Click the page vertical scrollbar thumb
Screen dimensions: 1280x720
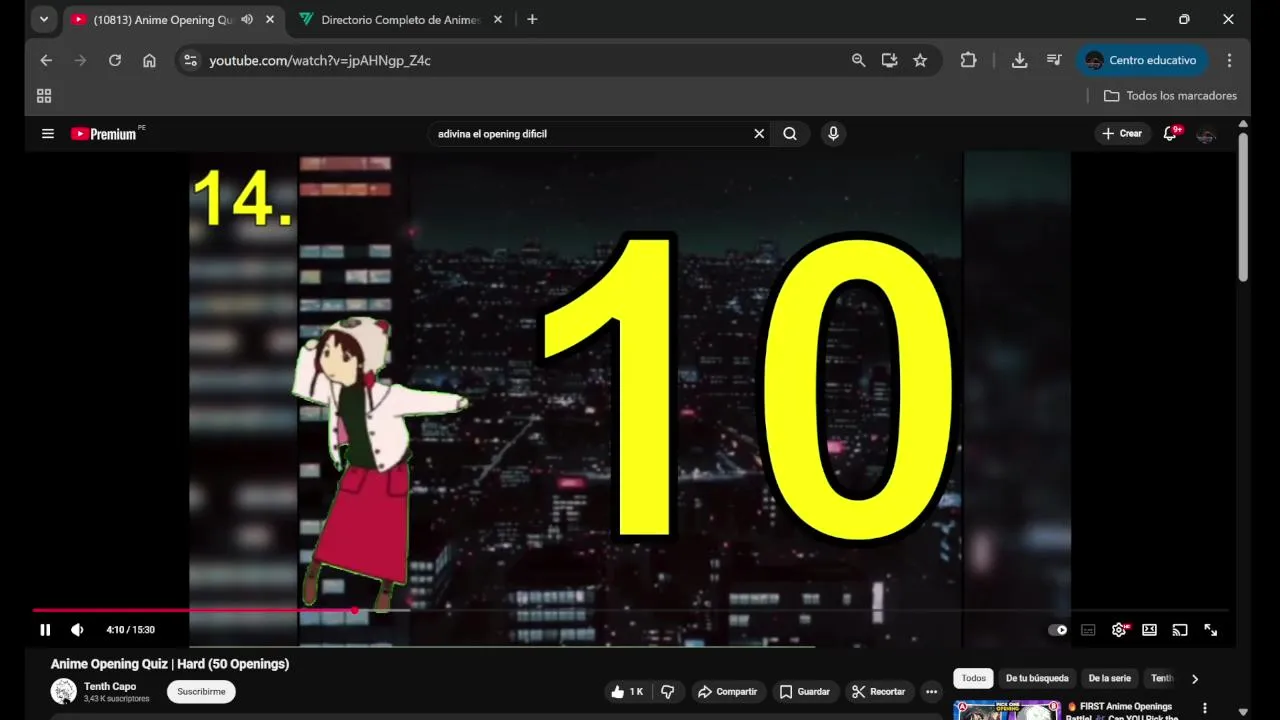(x=1243, y=207)
